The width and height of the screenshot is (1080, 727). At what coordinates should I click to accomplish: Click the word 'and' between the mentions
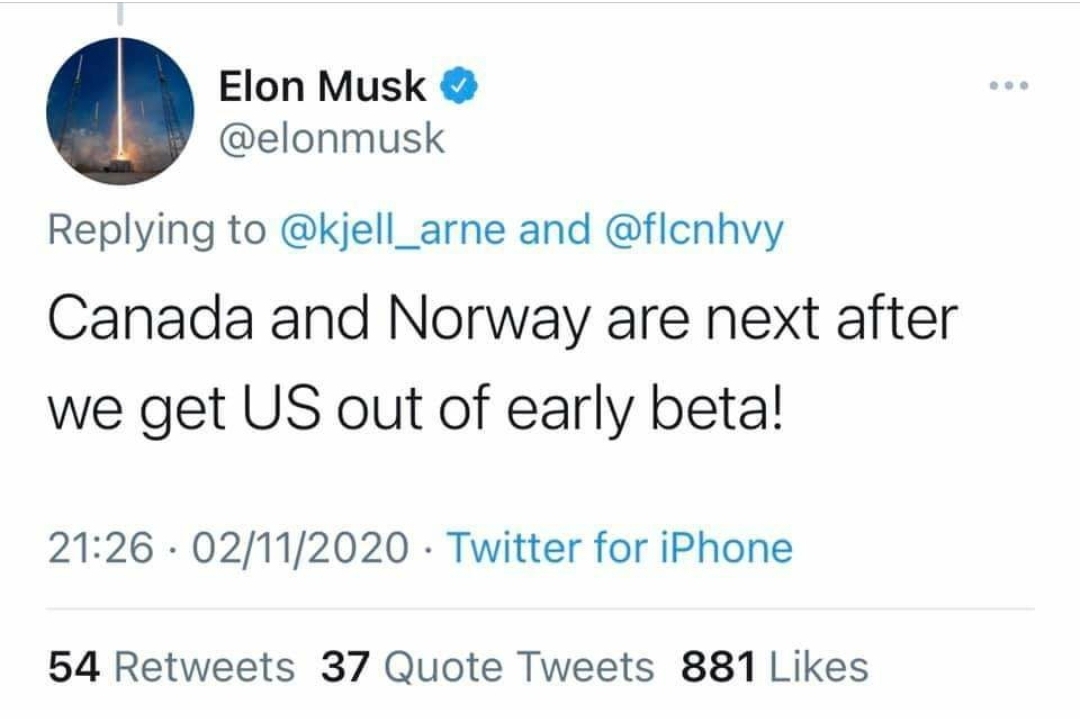554,230
